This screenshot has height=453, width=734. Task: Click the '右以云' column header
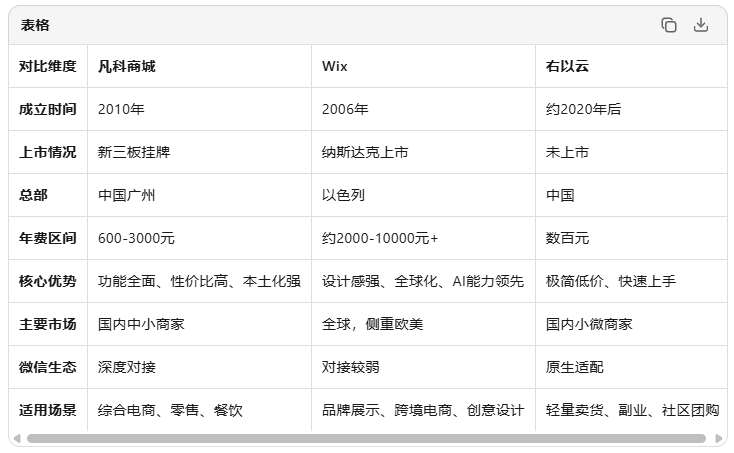click(631, 66)
